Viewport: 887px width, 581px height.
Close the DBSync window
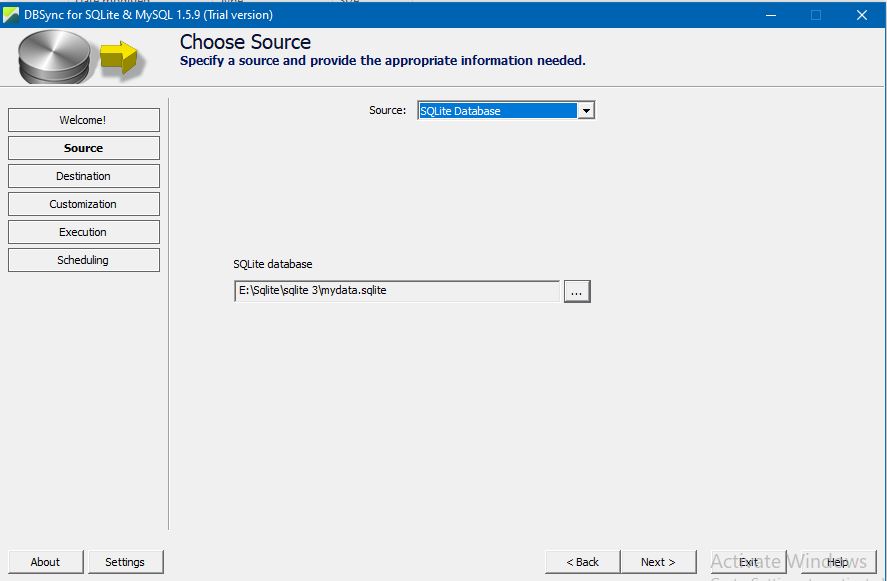[x=861, y=15]
